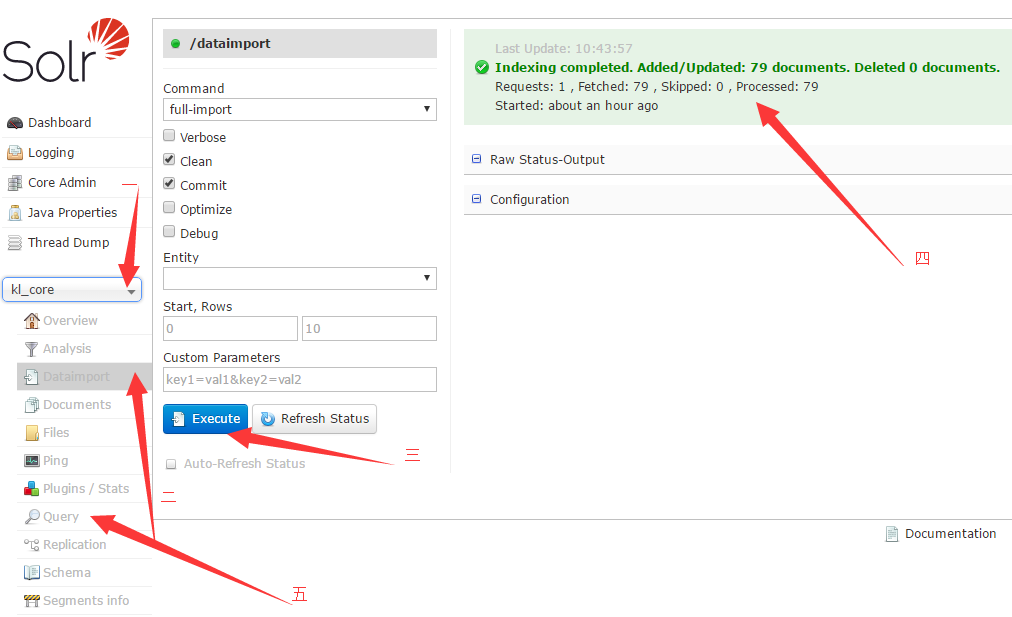1012x617 pixels.
Task: Click the "Last Update: 10:43:57" text
Action: pyautogui.click(x=563, y=48)
